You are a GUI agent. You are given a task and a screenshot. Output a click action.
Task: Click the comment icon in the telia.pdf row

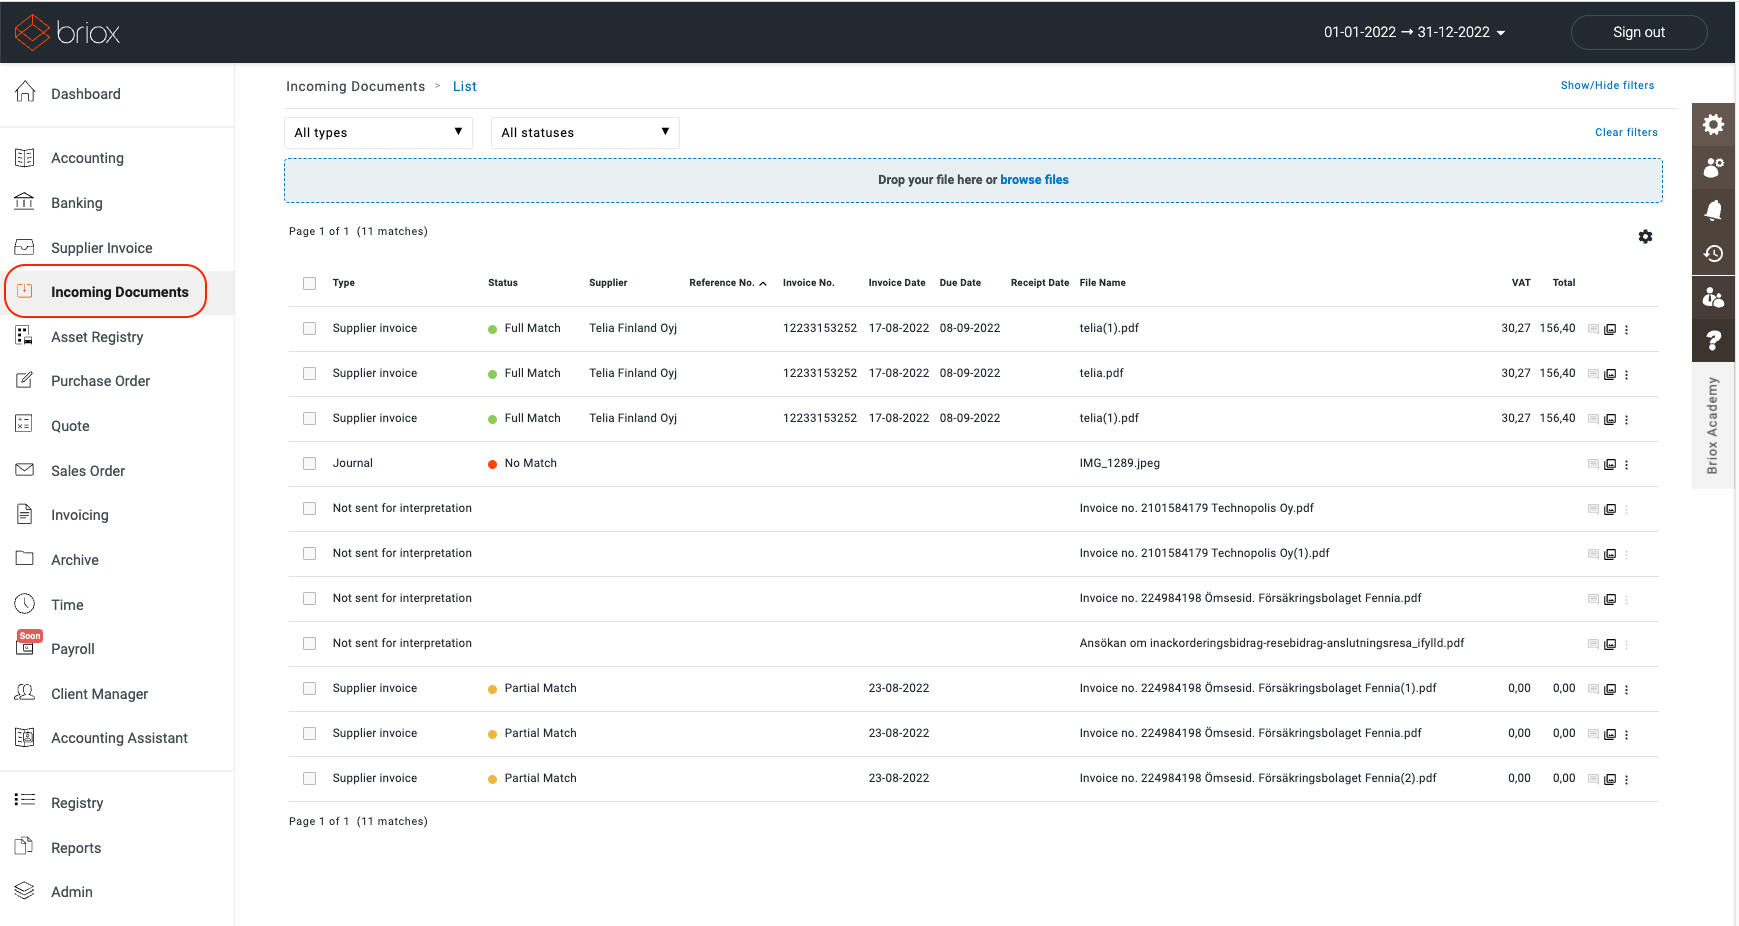[1593, 374]
